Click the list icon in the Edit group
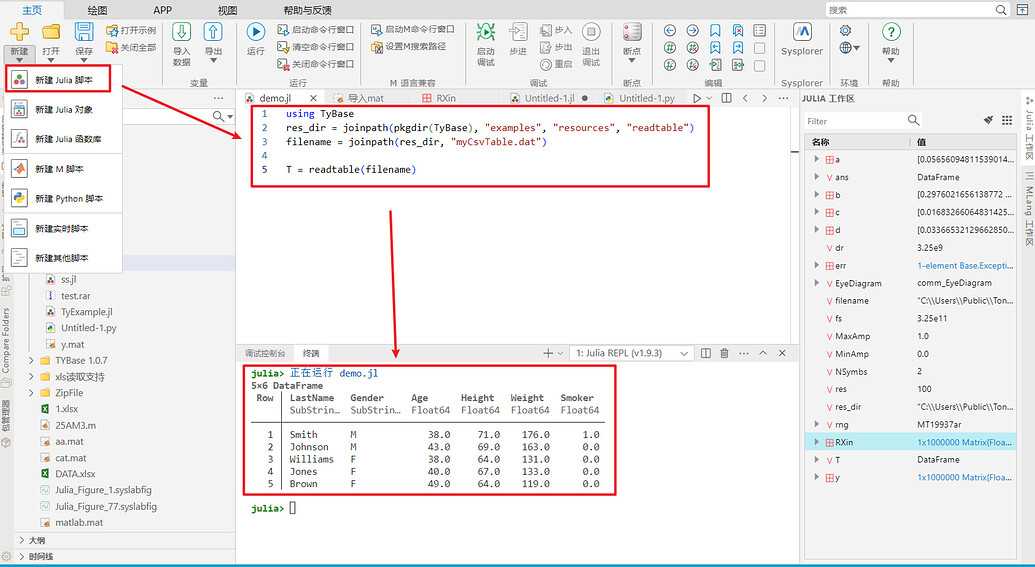The width and height of the screenshot is (1035, 567). pos(760,30)
